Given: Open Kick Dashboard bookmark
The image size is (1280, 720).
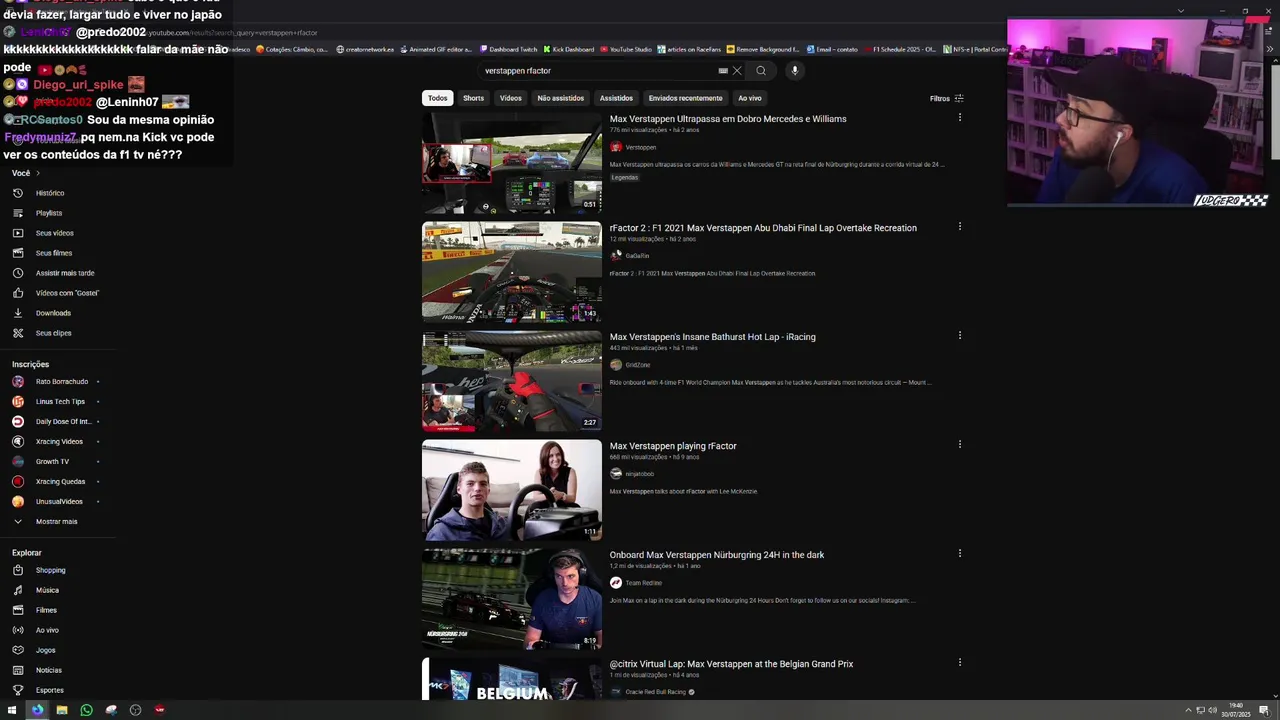Looking at the screenshot, I should pos(568,49).
